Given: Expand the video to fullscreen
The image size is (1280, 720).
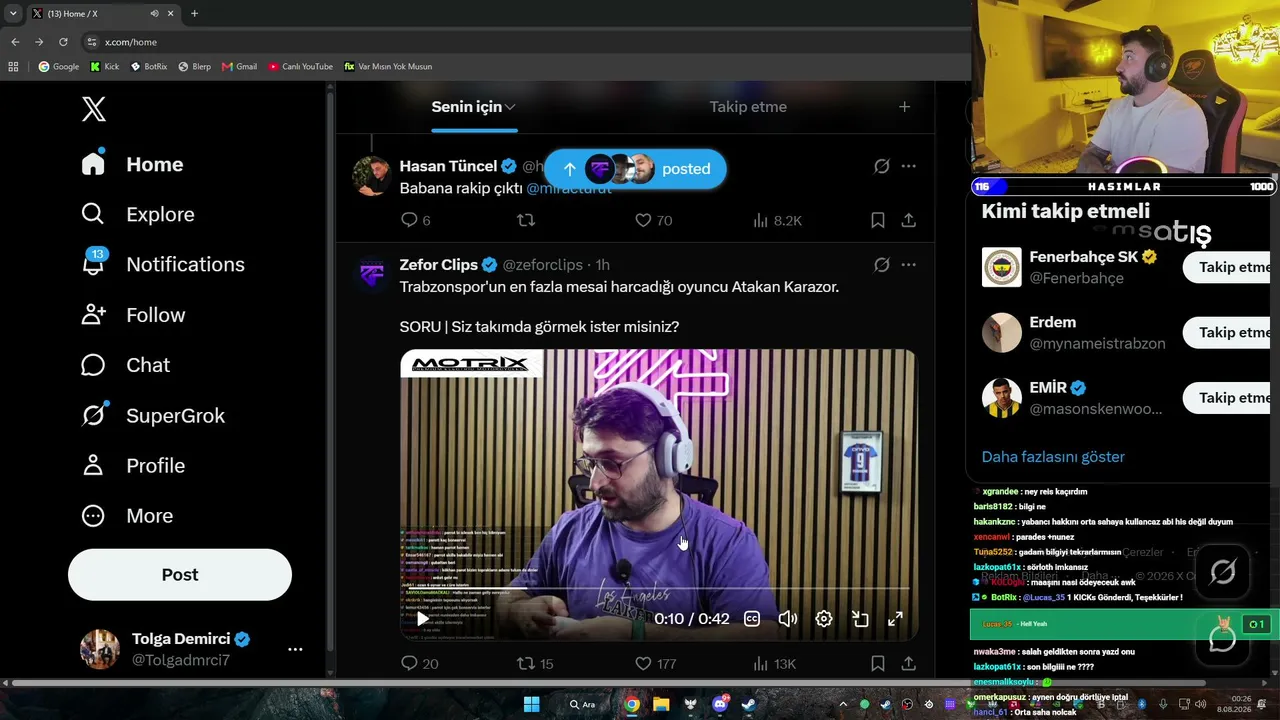Looking at the screenshot, I should (x=896, y=619).
